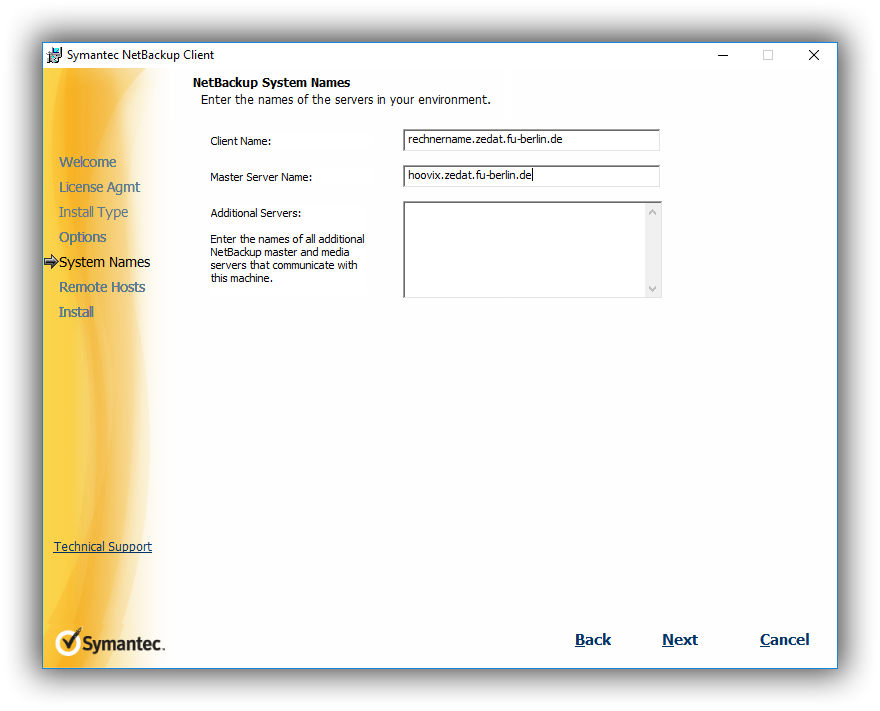Focus the Client Name input field

pyautogui.click(x=531, y=140)
